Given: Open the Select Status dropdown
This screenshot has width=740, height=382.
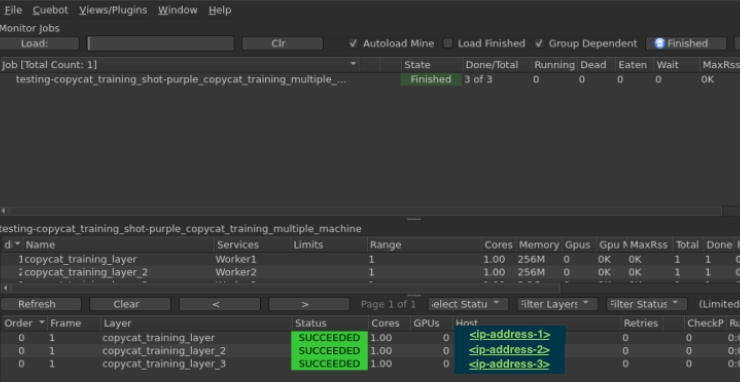Looking at the screenshot, I should tap(468, 304).
